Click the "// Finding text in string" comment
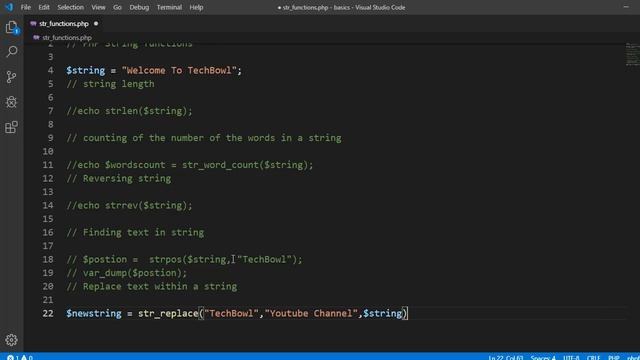 point(135,232)
